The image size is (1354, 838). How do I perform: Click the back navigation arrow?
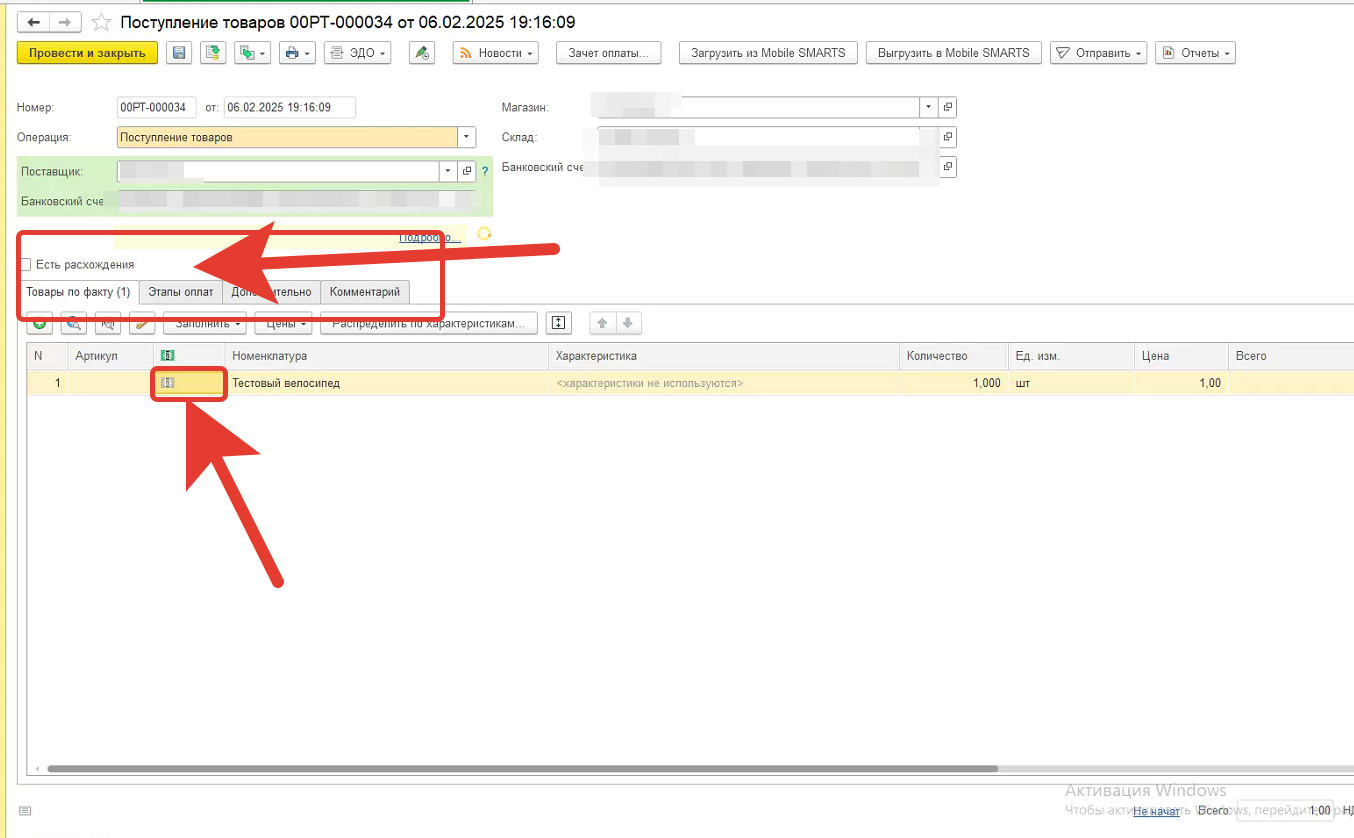[34, 22]
